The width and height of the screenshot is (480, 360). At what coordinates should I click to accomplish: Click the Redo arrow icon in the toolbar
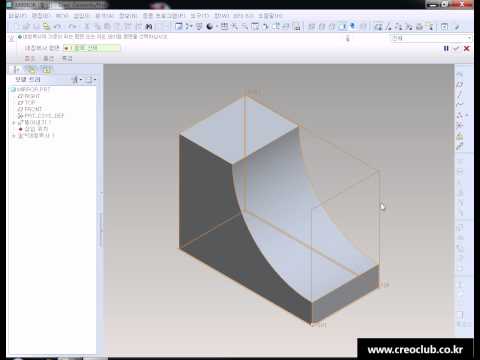point(72,27)
